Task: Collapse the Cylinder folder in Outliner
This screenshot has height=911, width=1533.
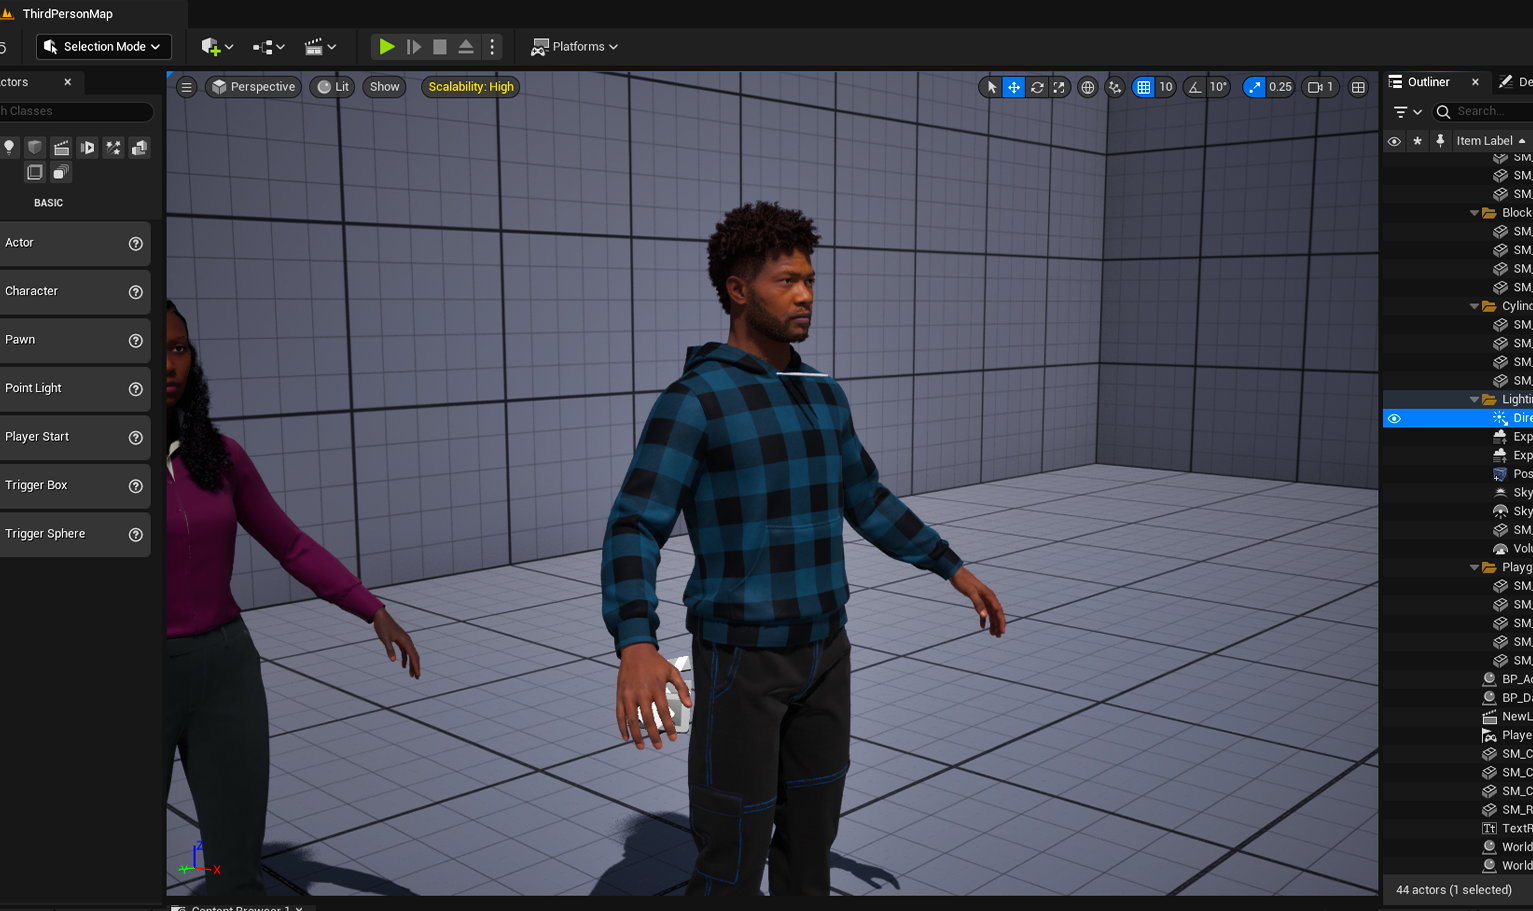Action: (1474, 306)
